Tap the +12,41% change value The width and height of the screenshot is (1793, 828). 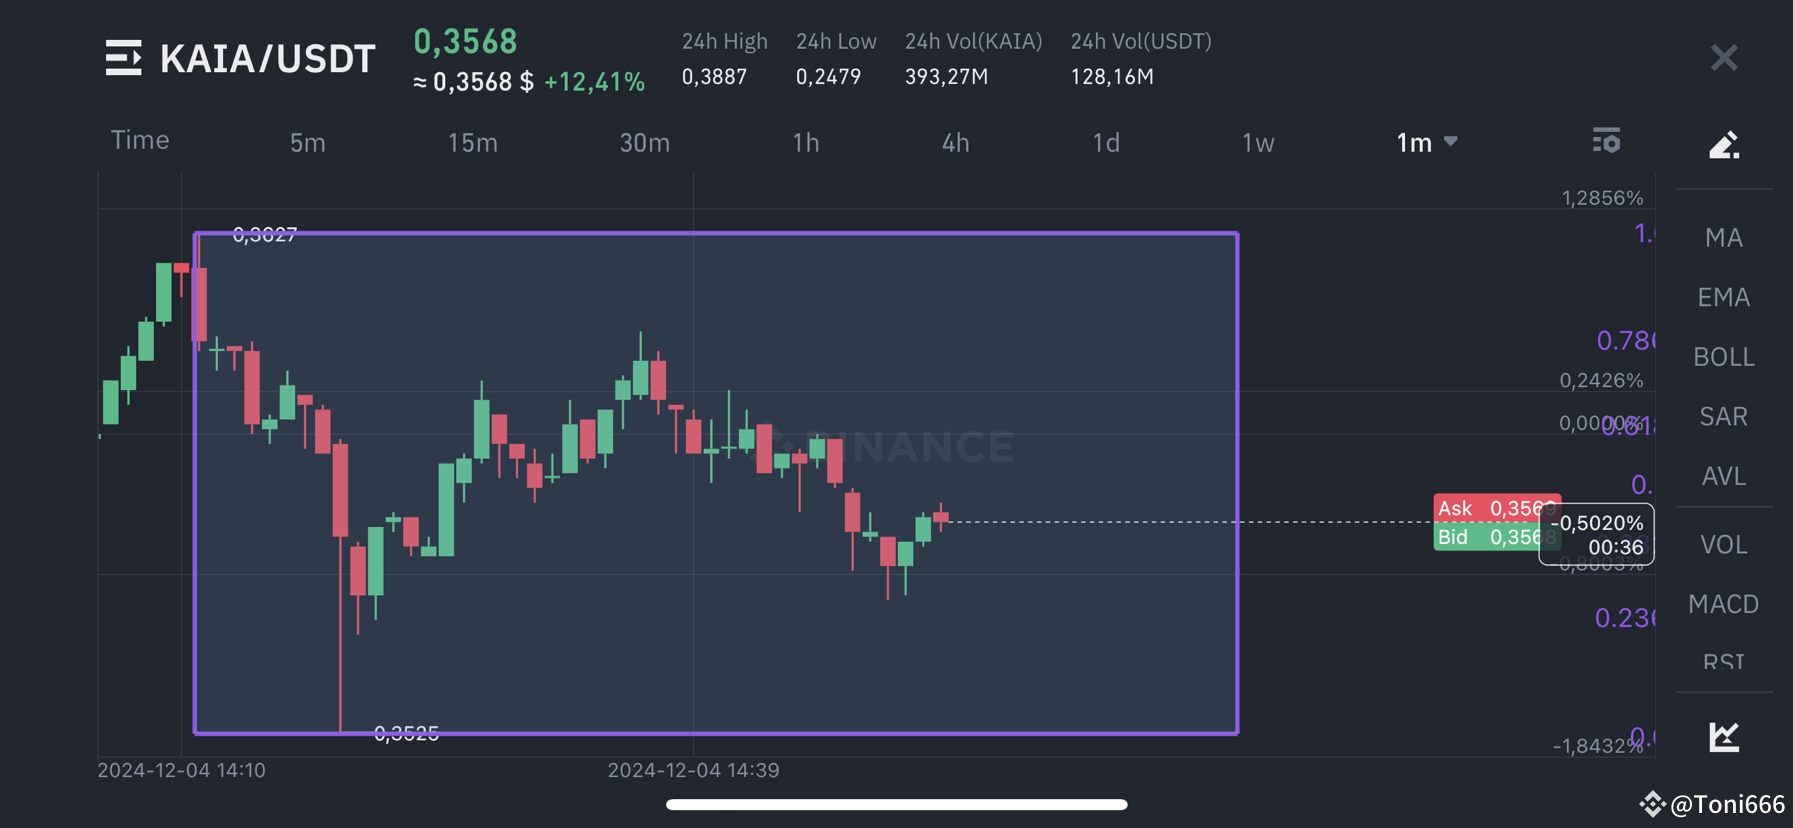(x=594, y=82)
